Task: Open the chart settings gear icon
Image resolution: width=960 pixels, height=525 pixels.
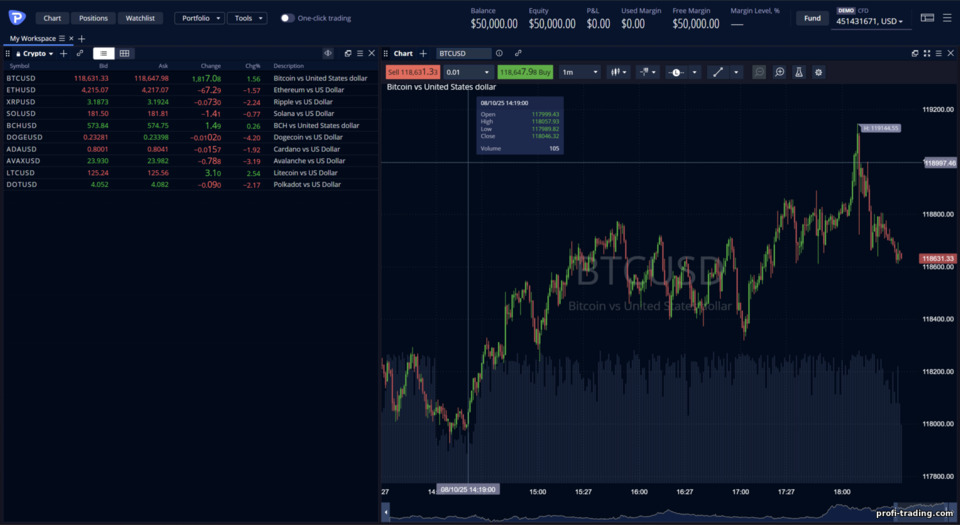Action: 818,72
